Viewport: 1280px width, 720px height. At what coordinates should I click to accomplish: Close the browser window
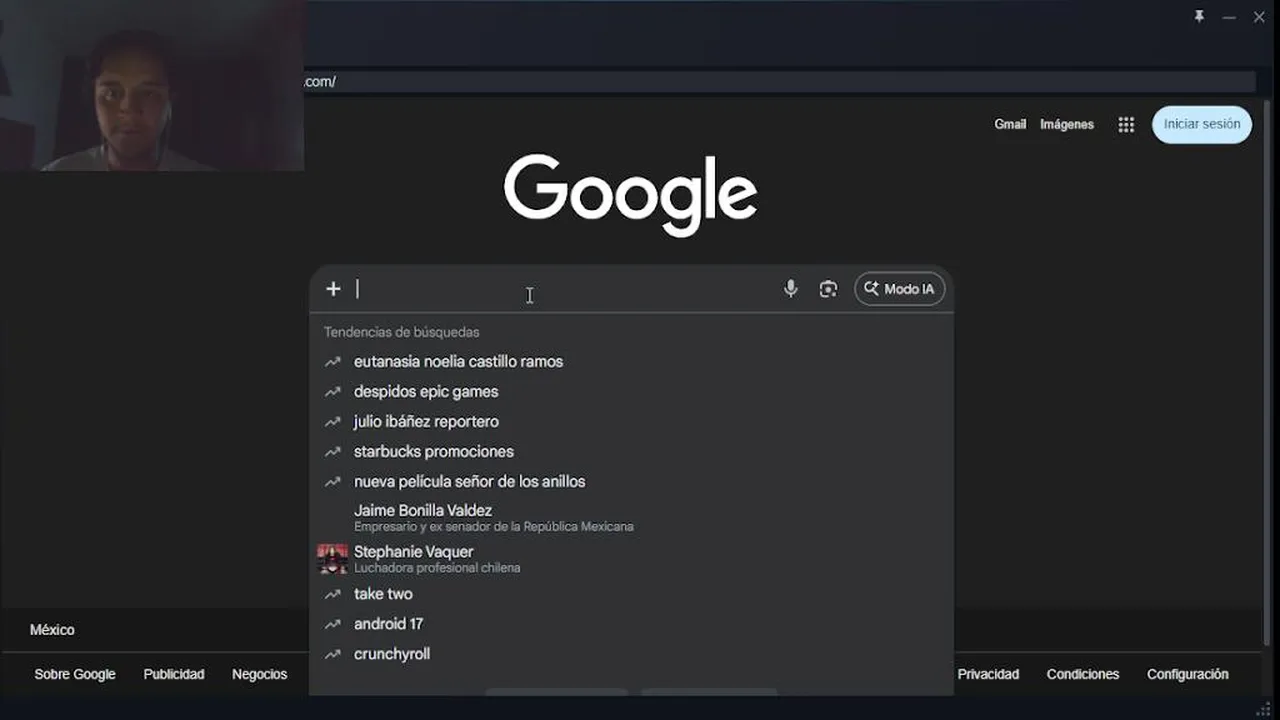(x=1259, y=17)
